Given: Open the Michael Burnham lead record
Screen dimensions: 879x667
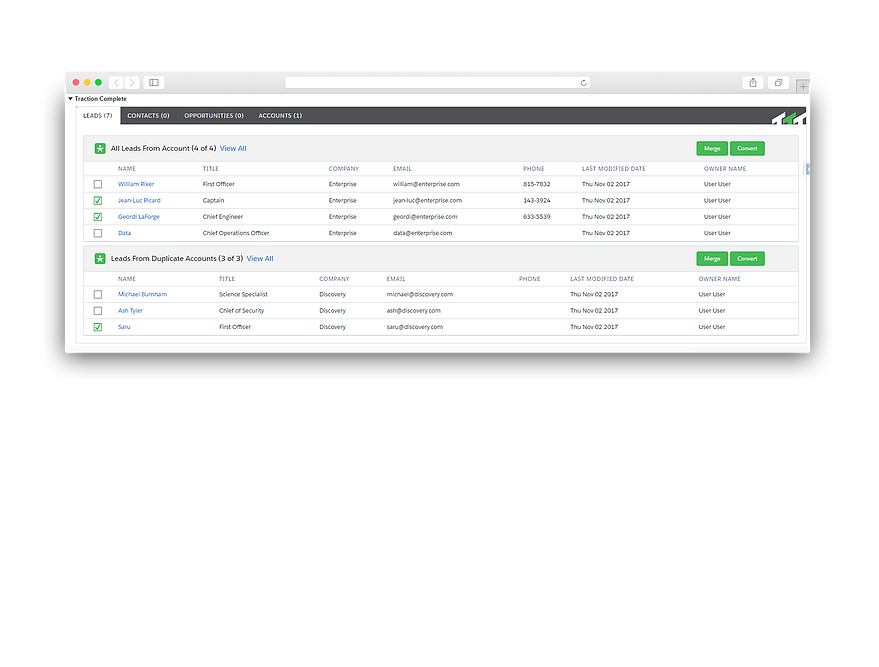Looking at the screenshot, I should pyautogui.click(x=142, y=294).
